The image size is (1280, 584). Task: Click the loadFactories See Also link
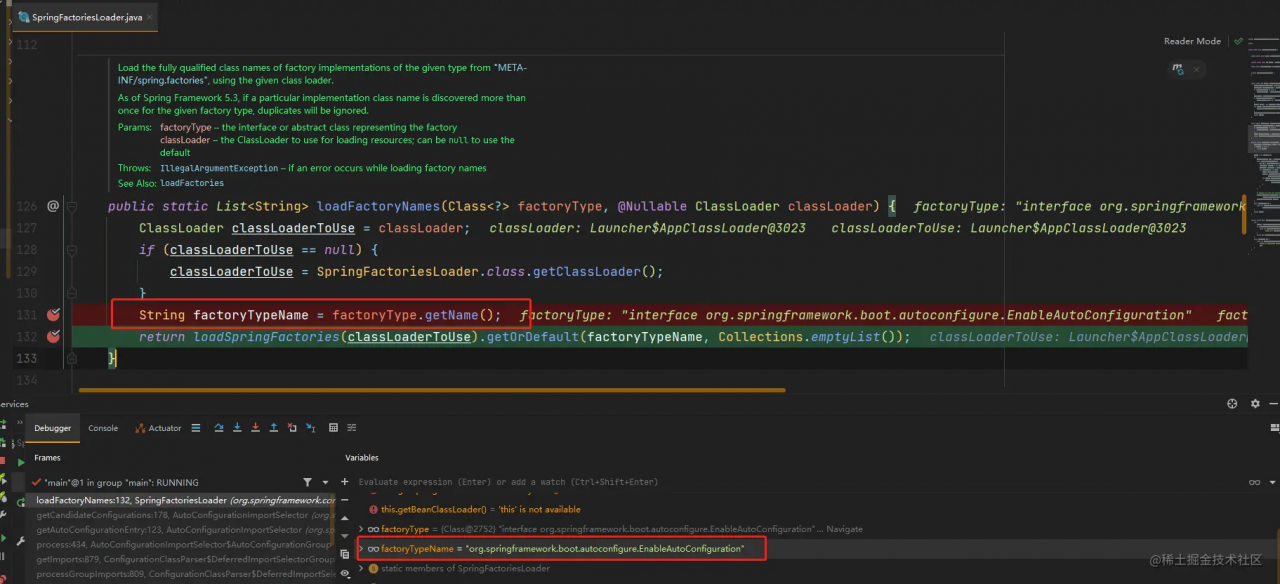click(x=192, y=184)
